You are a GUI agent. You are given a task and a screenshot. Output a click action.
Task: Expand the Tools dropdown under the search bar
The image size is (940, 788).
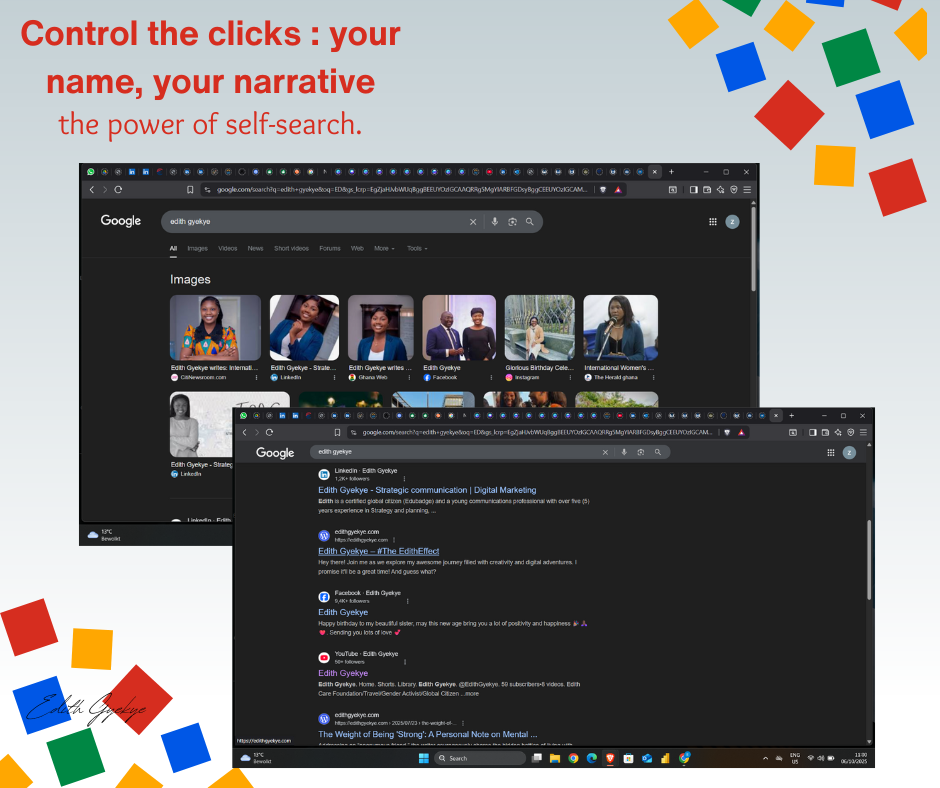tap(416, 248)
